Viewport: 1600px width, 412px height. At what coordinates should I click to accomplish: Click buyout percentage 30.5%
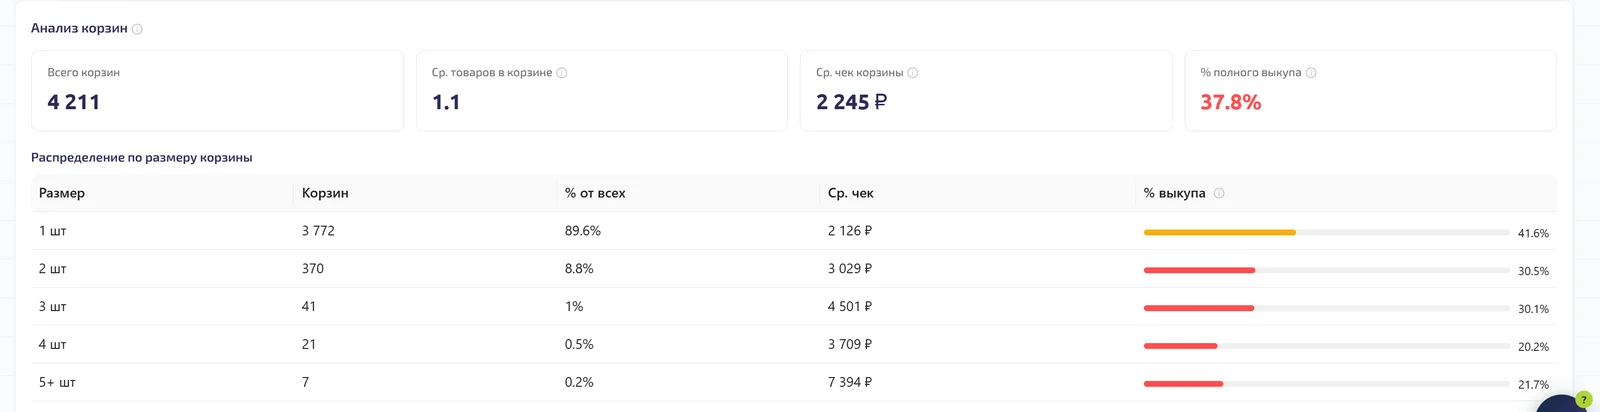coord(1533,272)
